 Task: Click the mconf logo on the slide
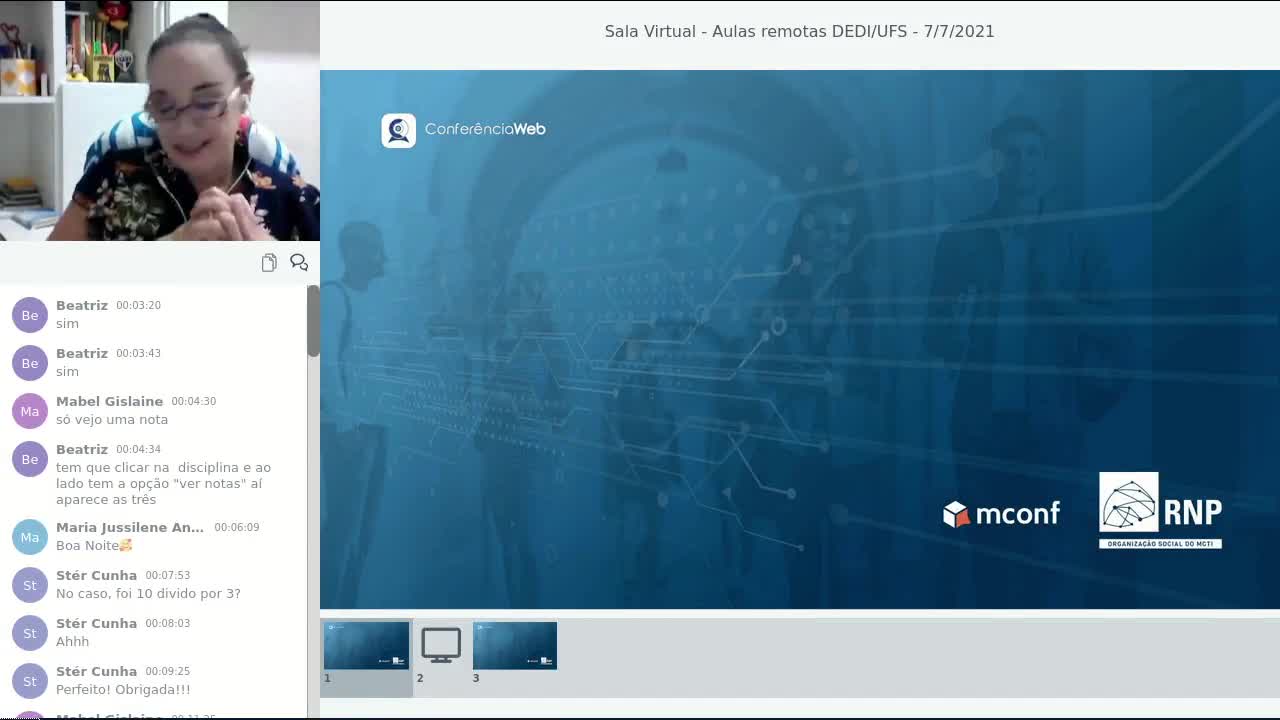coord(1001,514)
